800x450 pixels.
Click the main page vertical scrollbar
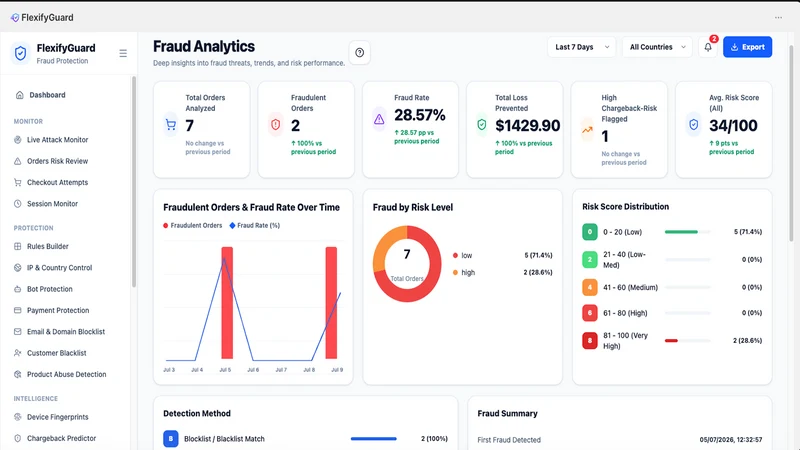point(792,143)
